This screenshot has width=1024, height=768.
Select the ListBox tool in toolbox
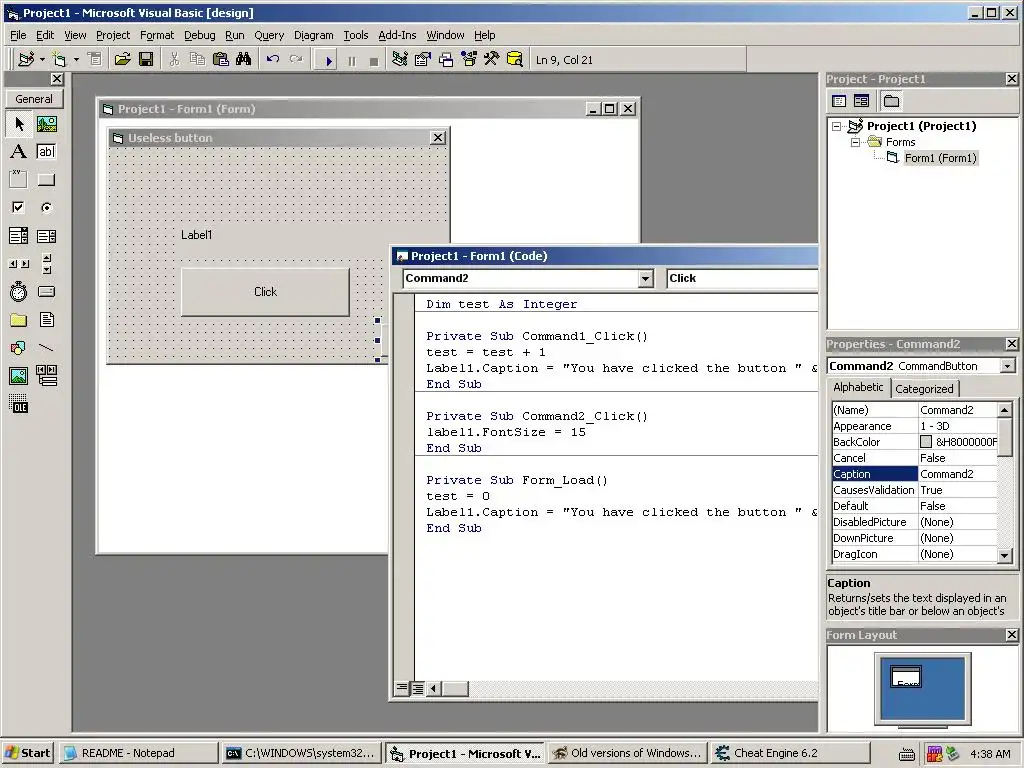46,236
